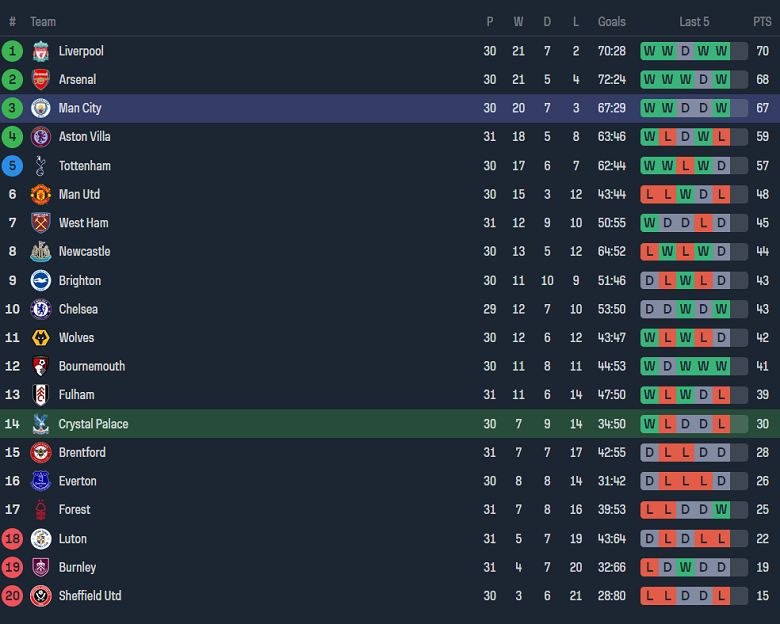
Task: Click the Goals column header
Action: pos(611,22)
